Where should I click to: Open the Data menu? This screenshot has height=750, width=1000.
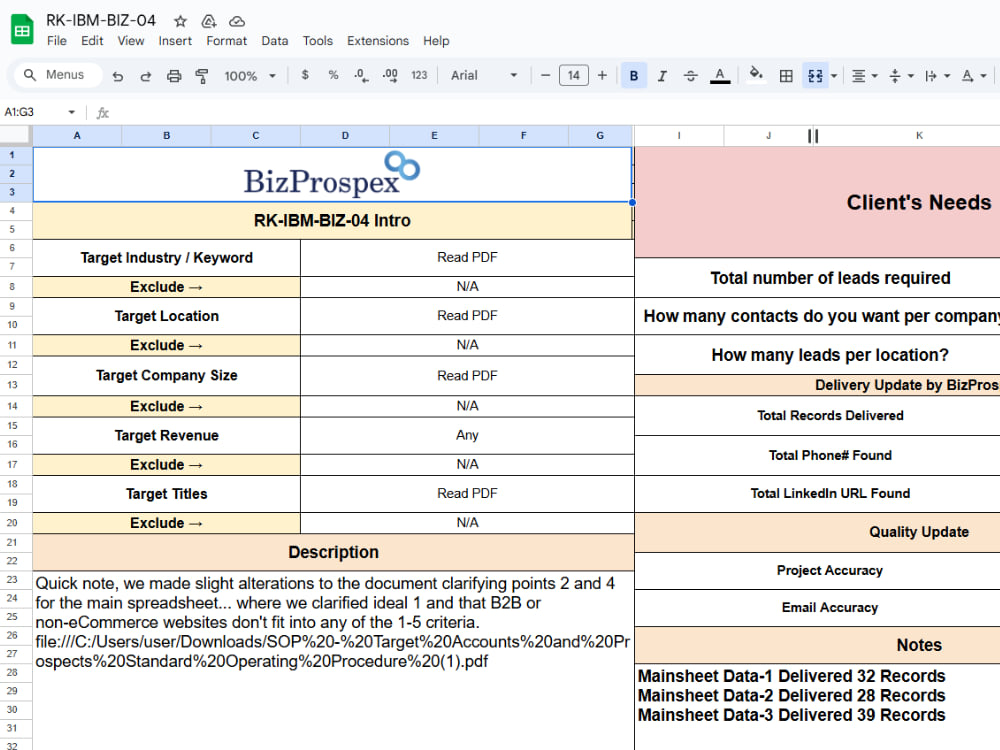click(275, 41)
